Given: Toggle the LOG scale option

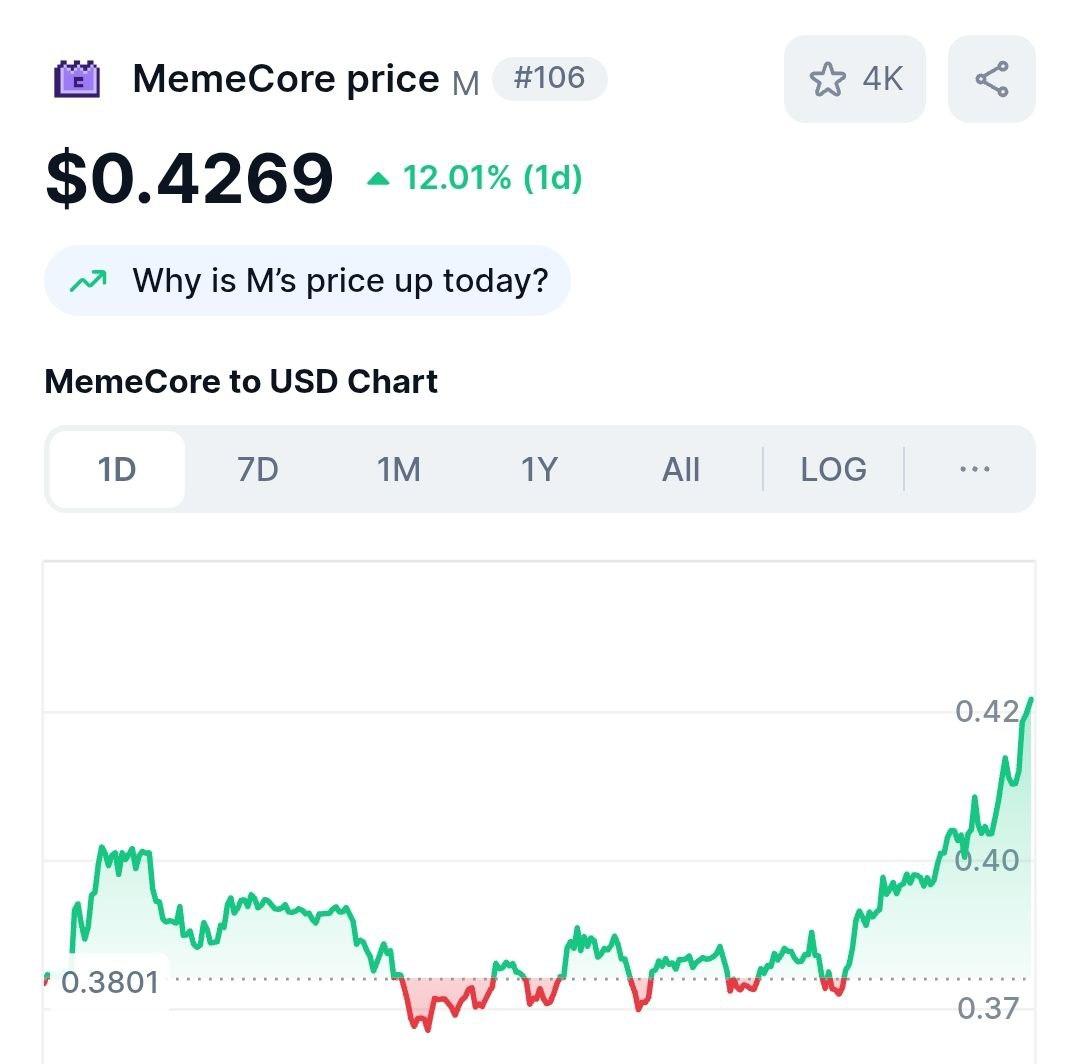Looking at the screenshot, I should pos(833,469).
